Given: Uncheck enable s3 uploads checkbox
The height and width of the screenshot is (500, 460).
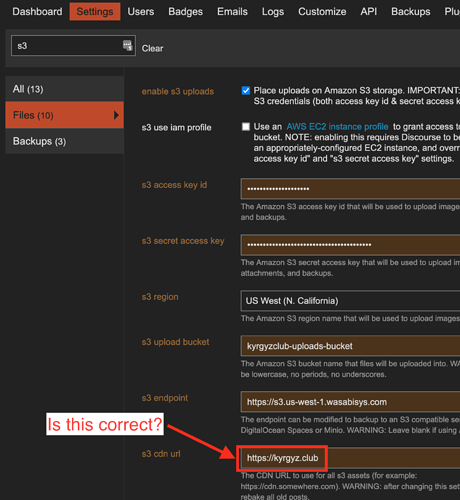Looking at the screenshot, I should pos(246,91).
